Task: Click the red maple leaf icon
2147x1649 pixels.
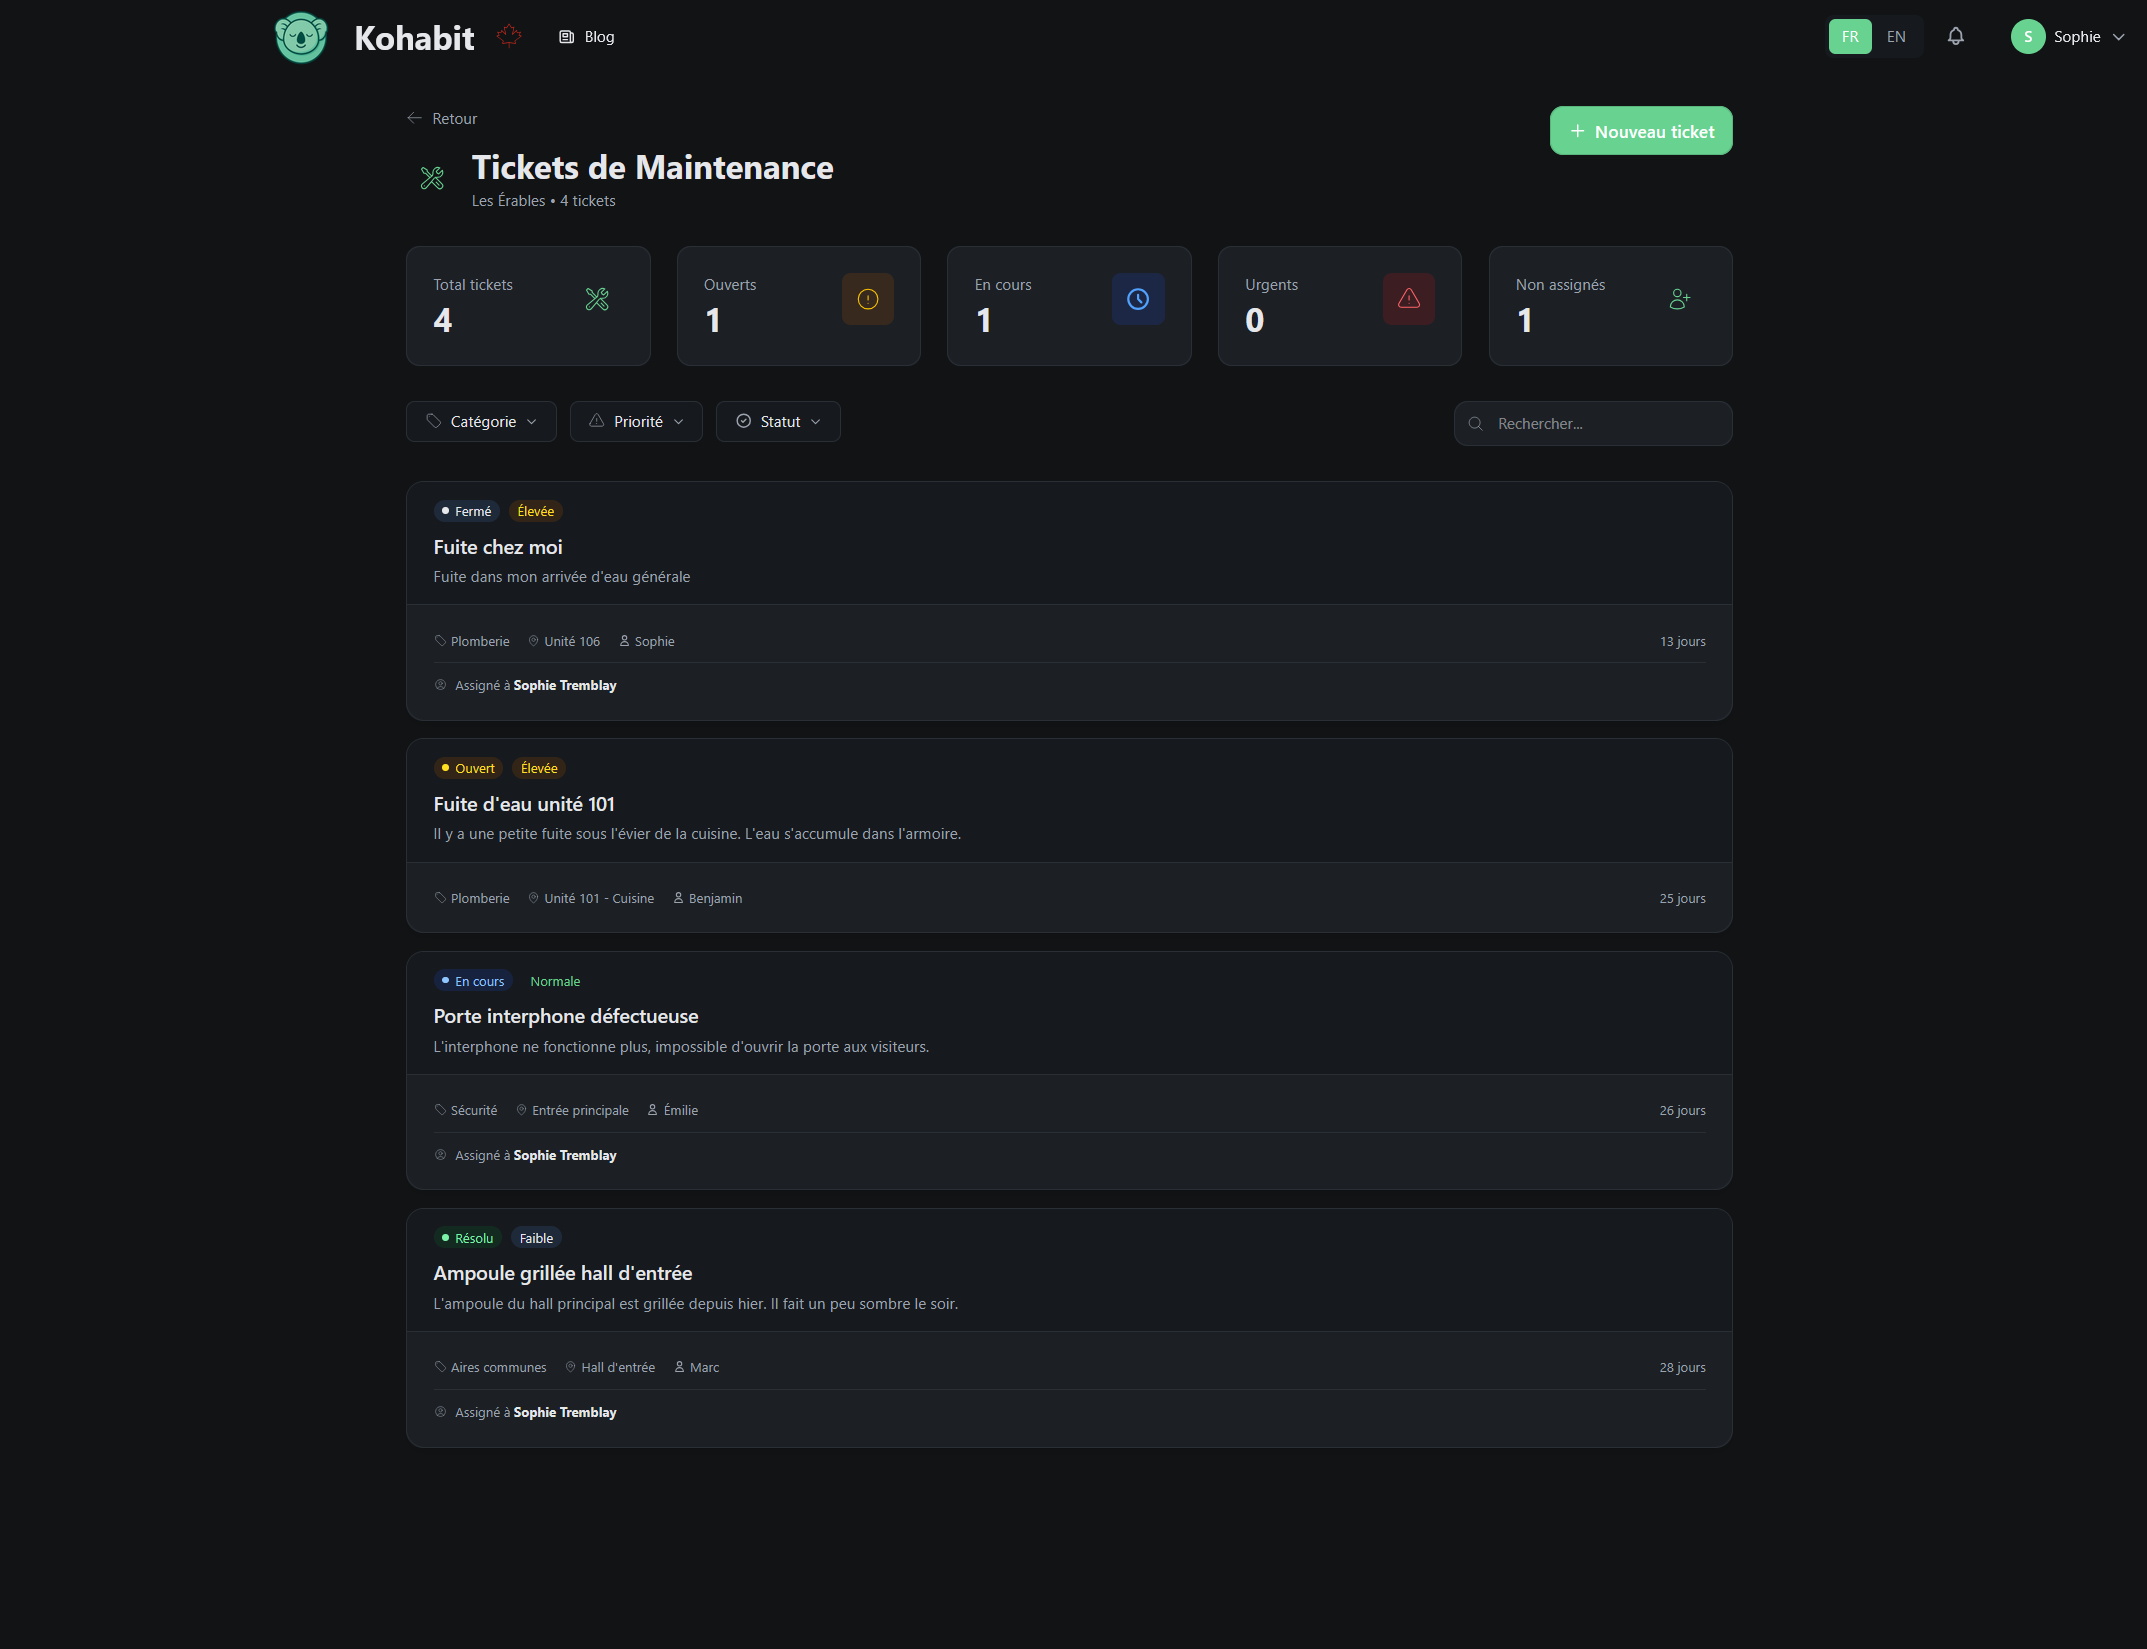Action: [x=509, y=36]
